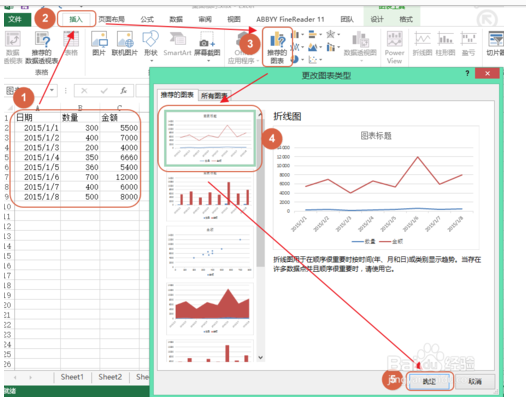Switch to the Sheet2 worksheet tab
This screenshot has width=526, height=409.
coord(110,377)
